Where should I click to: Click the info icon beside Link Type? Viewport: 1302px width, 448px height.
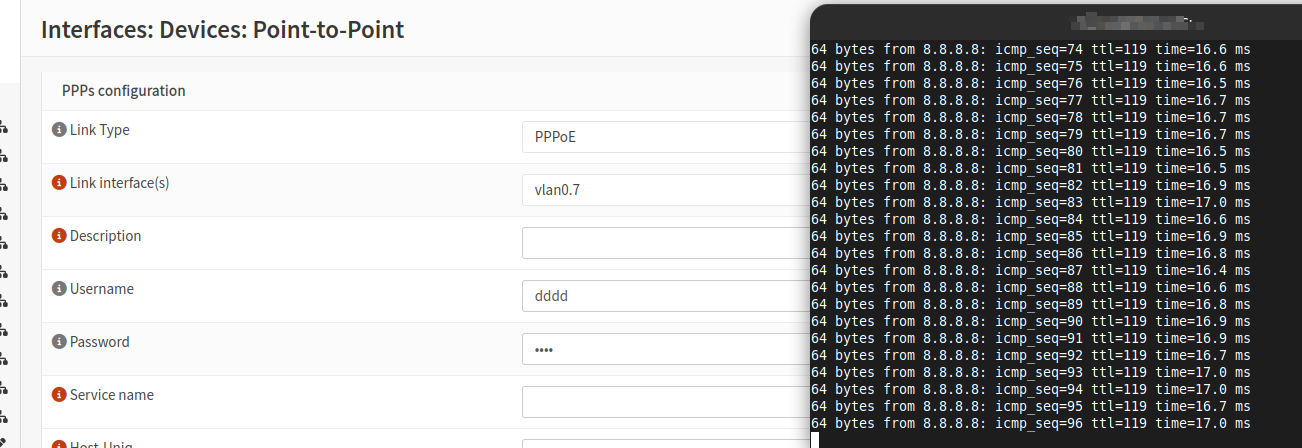click(x=58, y=130)
